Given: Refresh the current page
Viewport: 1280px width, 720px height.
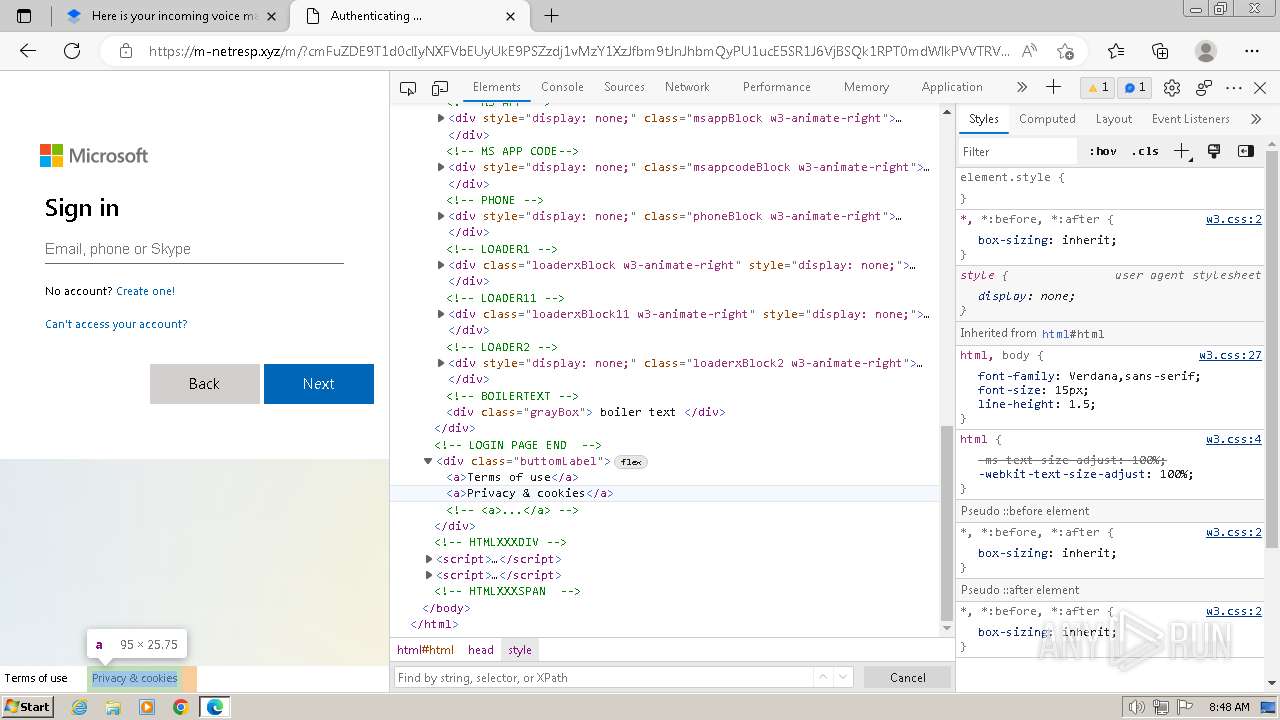Looking at the screenshot, I should point(72,51).
